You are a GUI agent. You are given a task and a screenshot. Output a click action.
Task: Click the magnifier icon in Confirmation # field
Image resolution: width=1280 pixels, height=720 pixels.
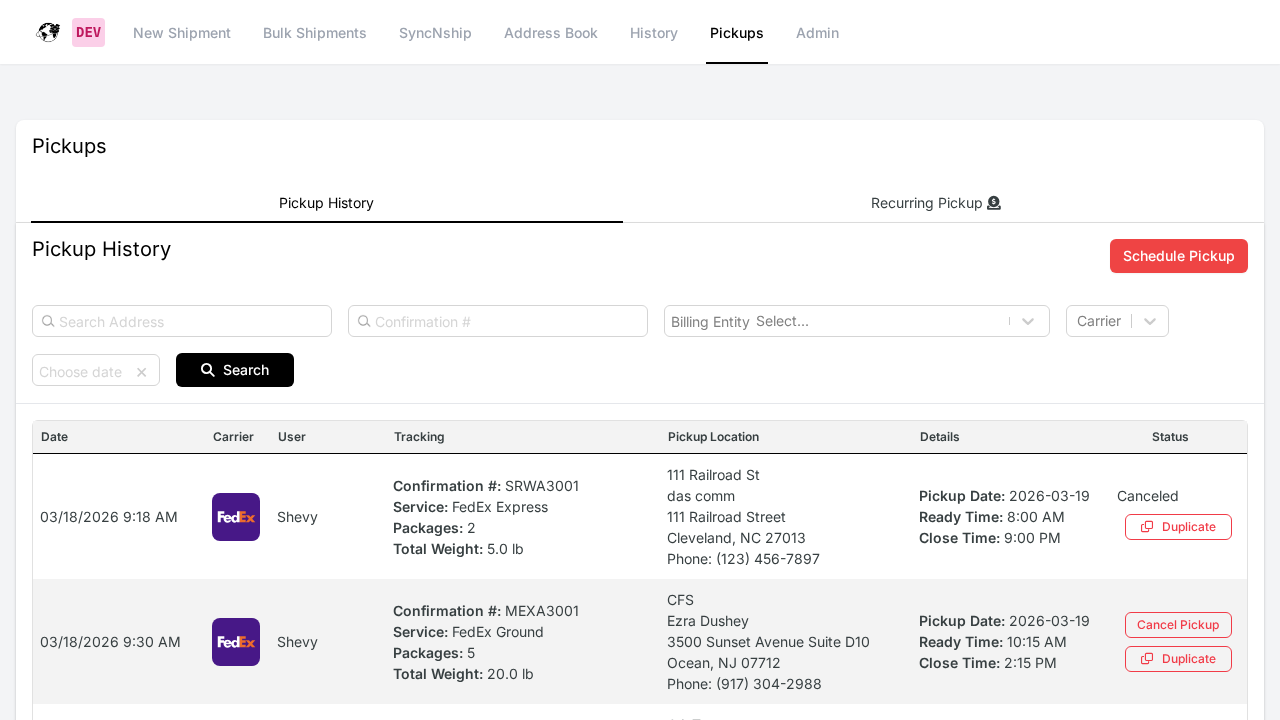365,321
